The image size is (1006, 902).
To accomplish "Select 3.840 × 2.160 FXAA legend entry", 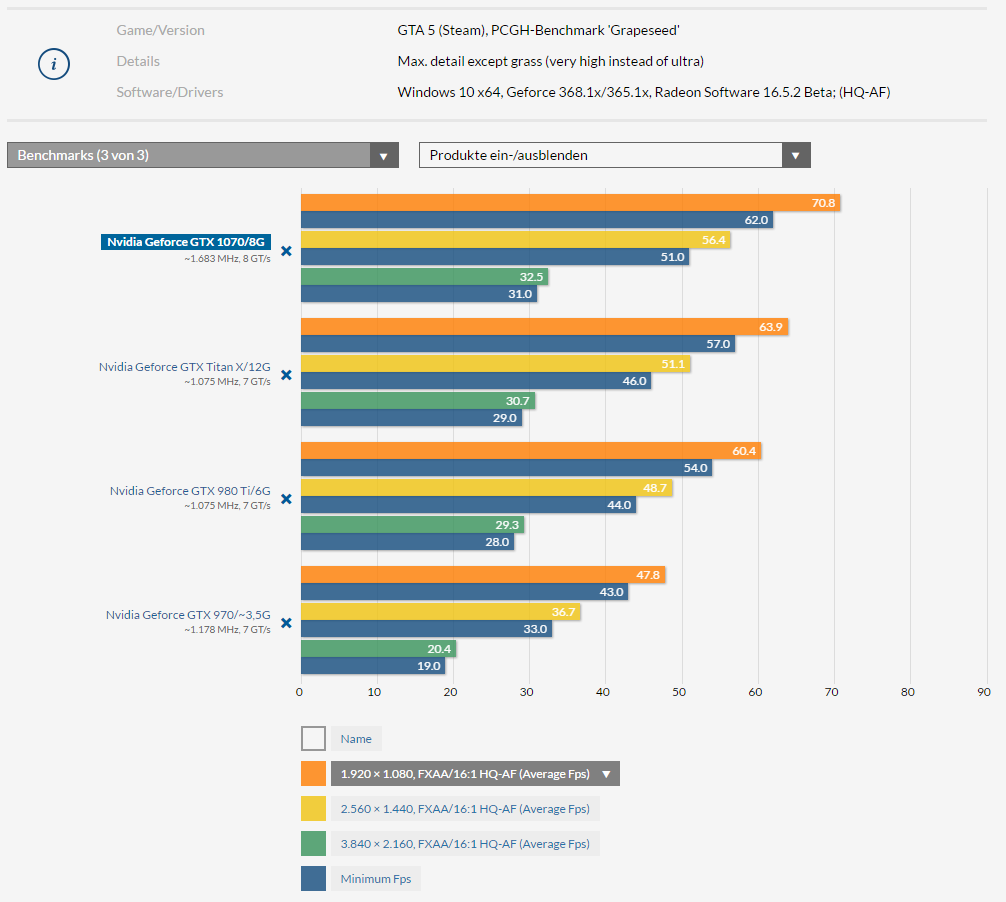I will 465,844.
